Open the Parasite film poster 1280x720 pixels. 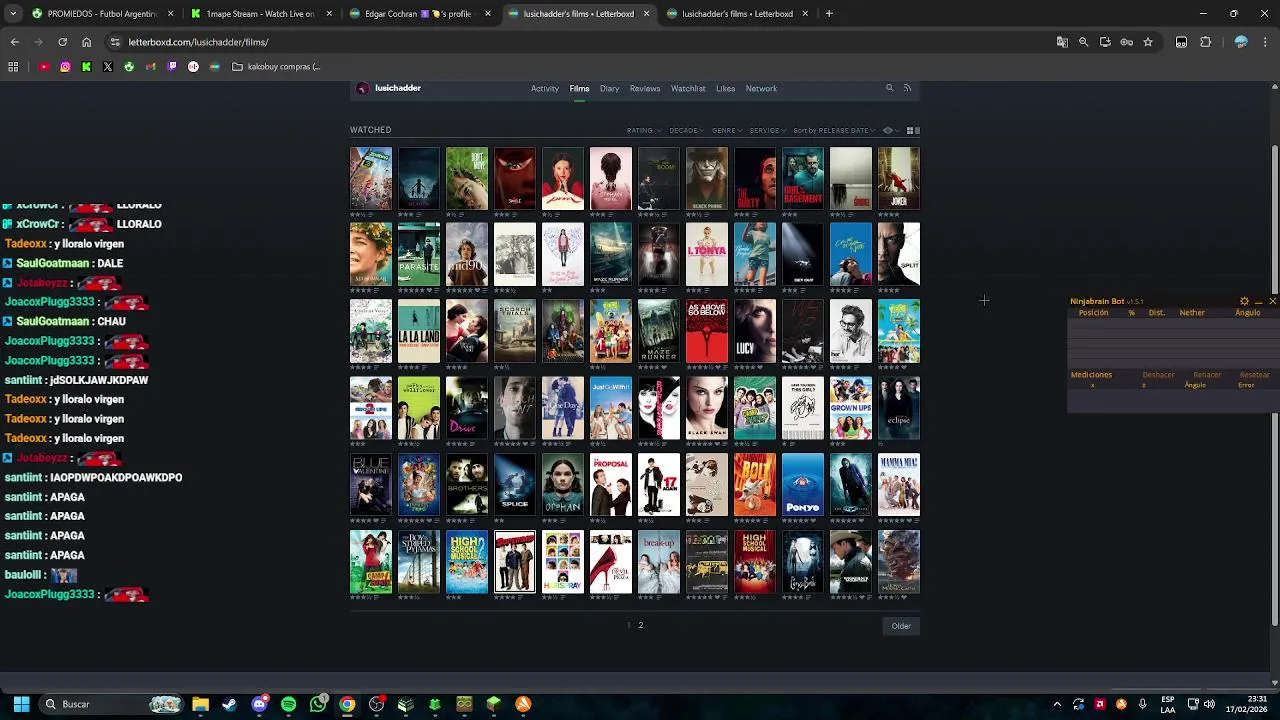coord(418,254)
